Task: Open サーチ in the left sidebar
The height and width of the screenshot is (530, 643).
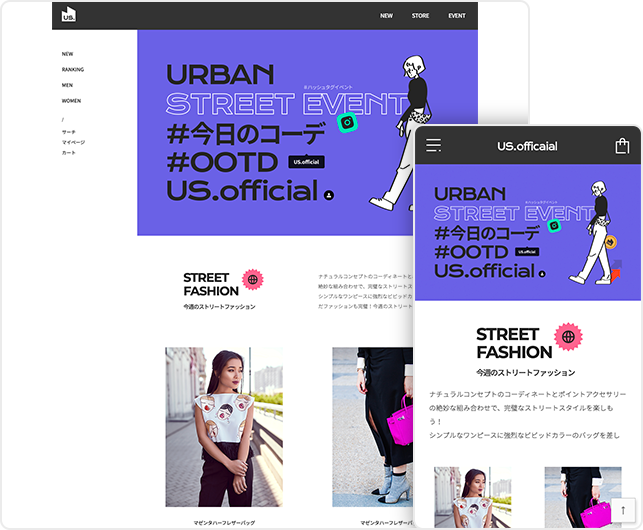Action: pos(68,132)
